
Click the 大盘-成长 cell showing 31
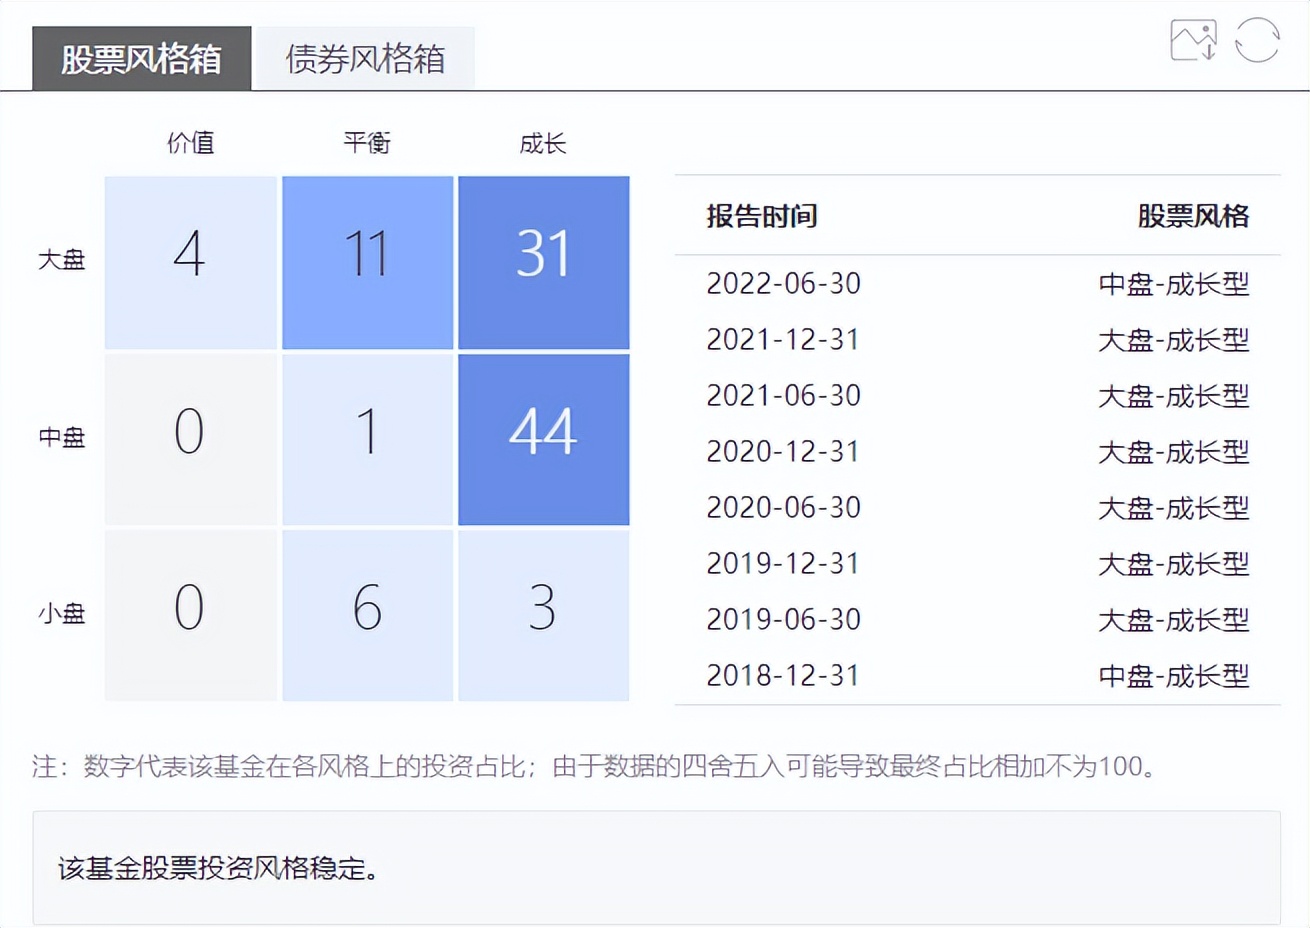[544, 260]
